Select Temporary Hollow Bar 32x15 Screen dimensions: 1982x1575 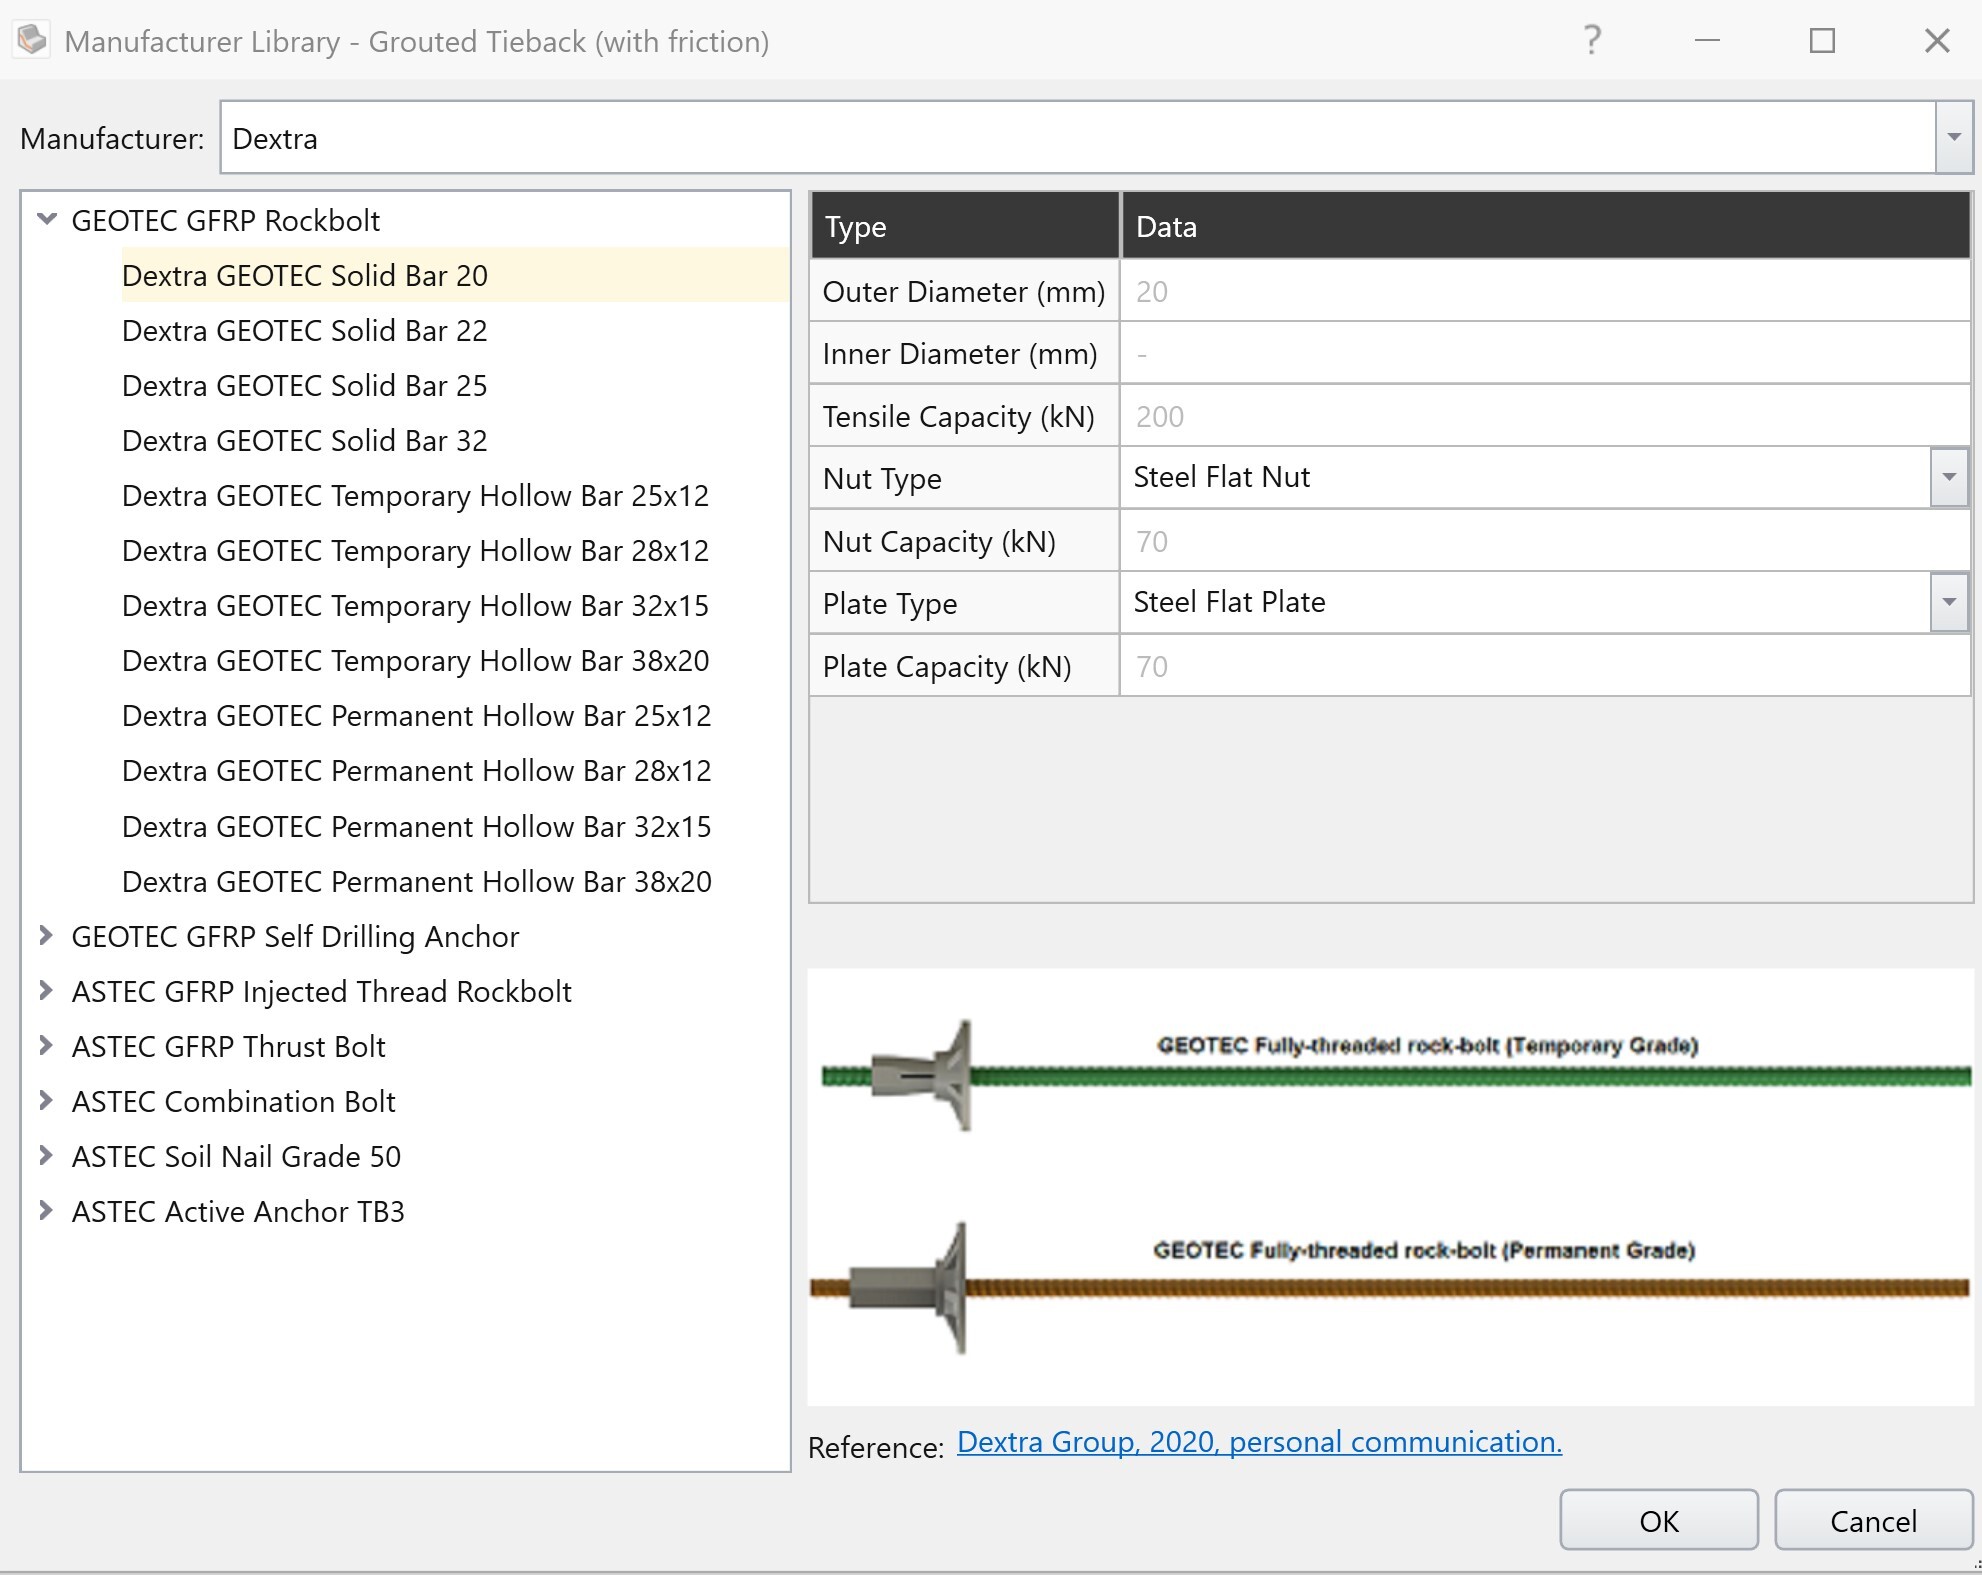tap(416, 605)
